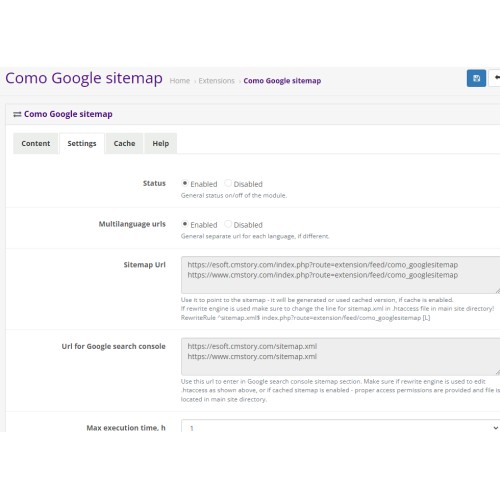Click inside the Sitemap Url text area

tap(340, 275)
